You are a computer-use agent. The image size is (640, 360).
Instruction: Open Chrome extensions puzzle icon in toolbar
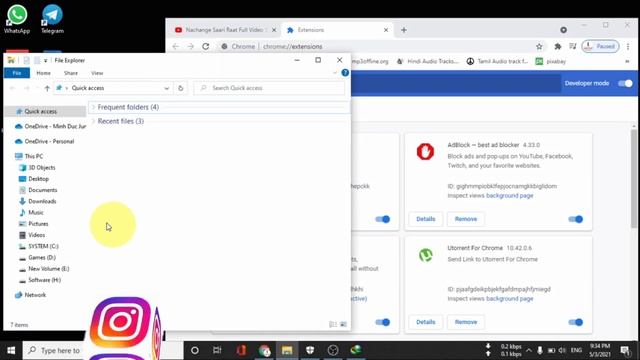(558, 47)
